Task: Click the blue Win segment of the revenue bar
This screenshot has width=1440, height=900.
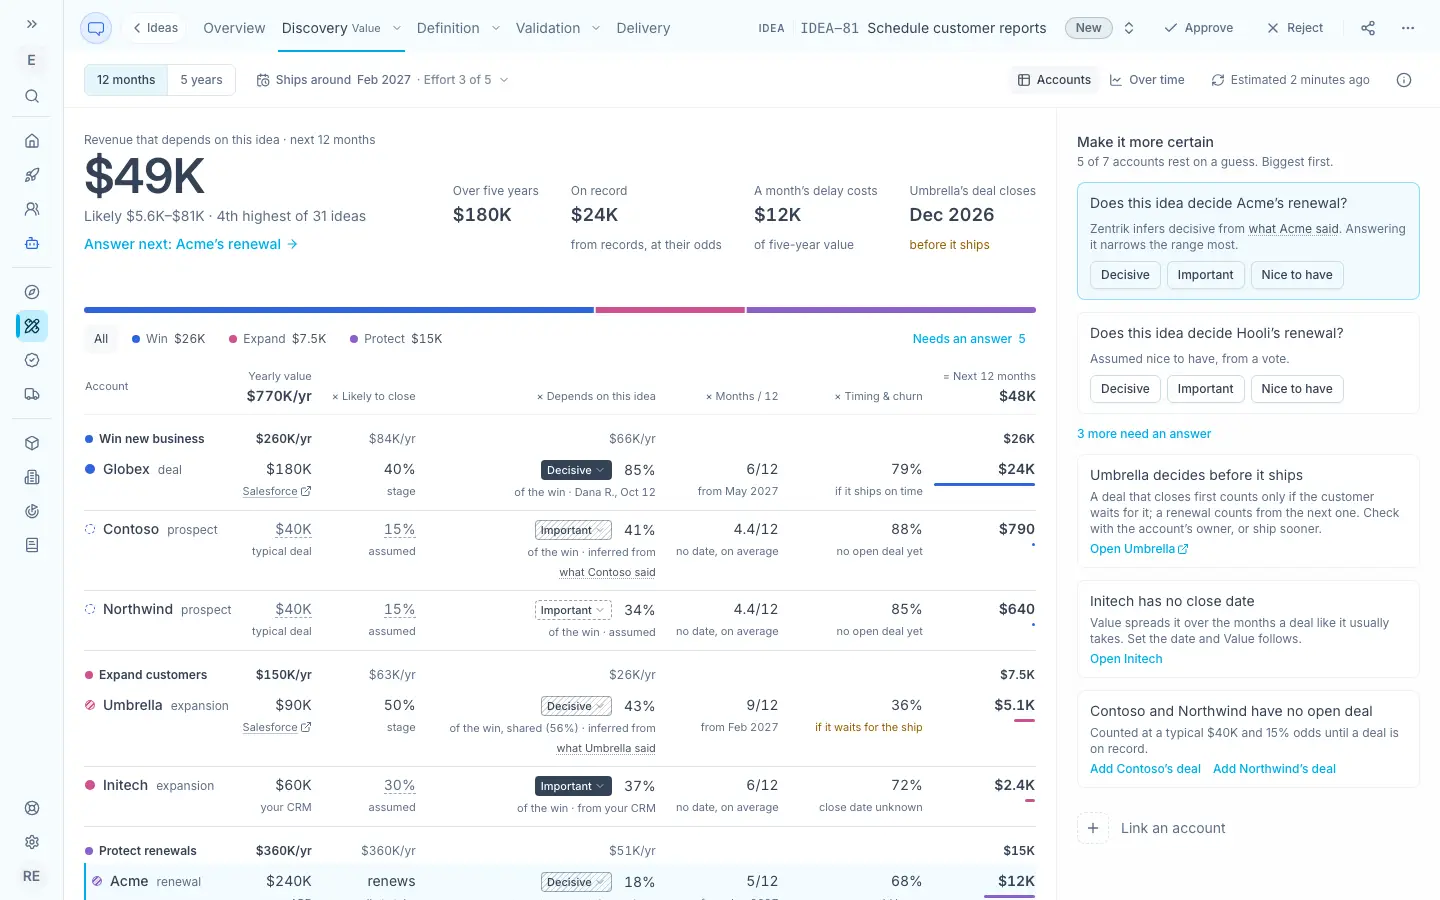Action: pyautogui.click(x=339, y=310)
